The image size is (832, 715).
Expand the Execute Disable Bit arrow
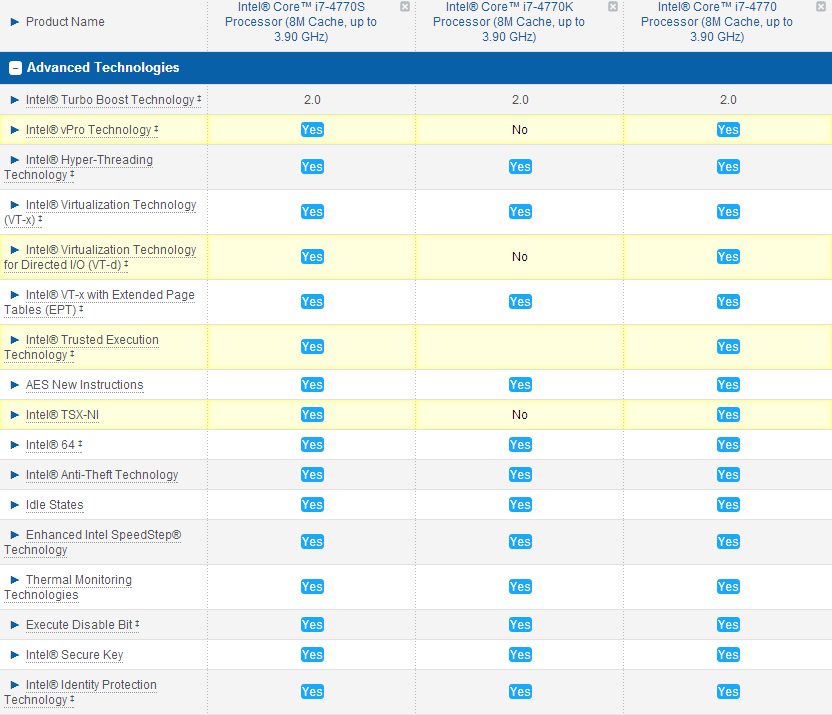pyautogui.click(x=15, y=625)
